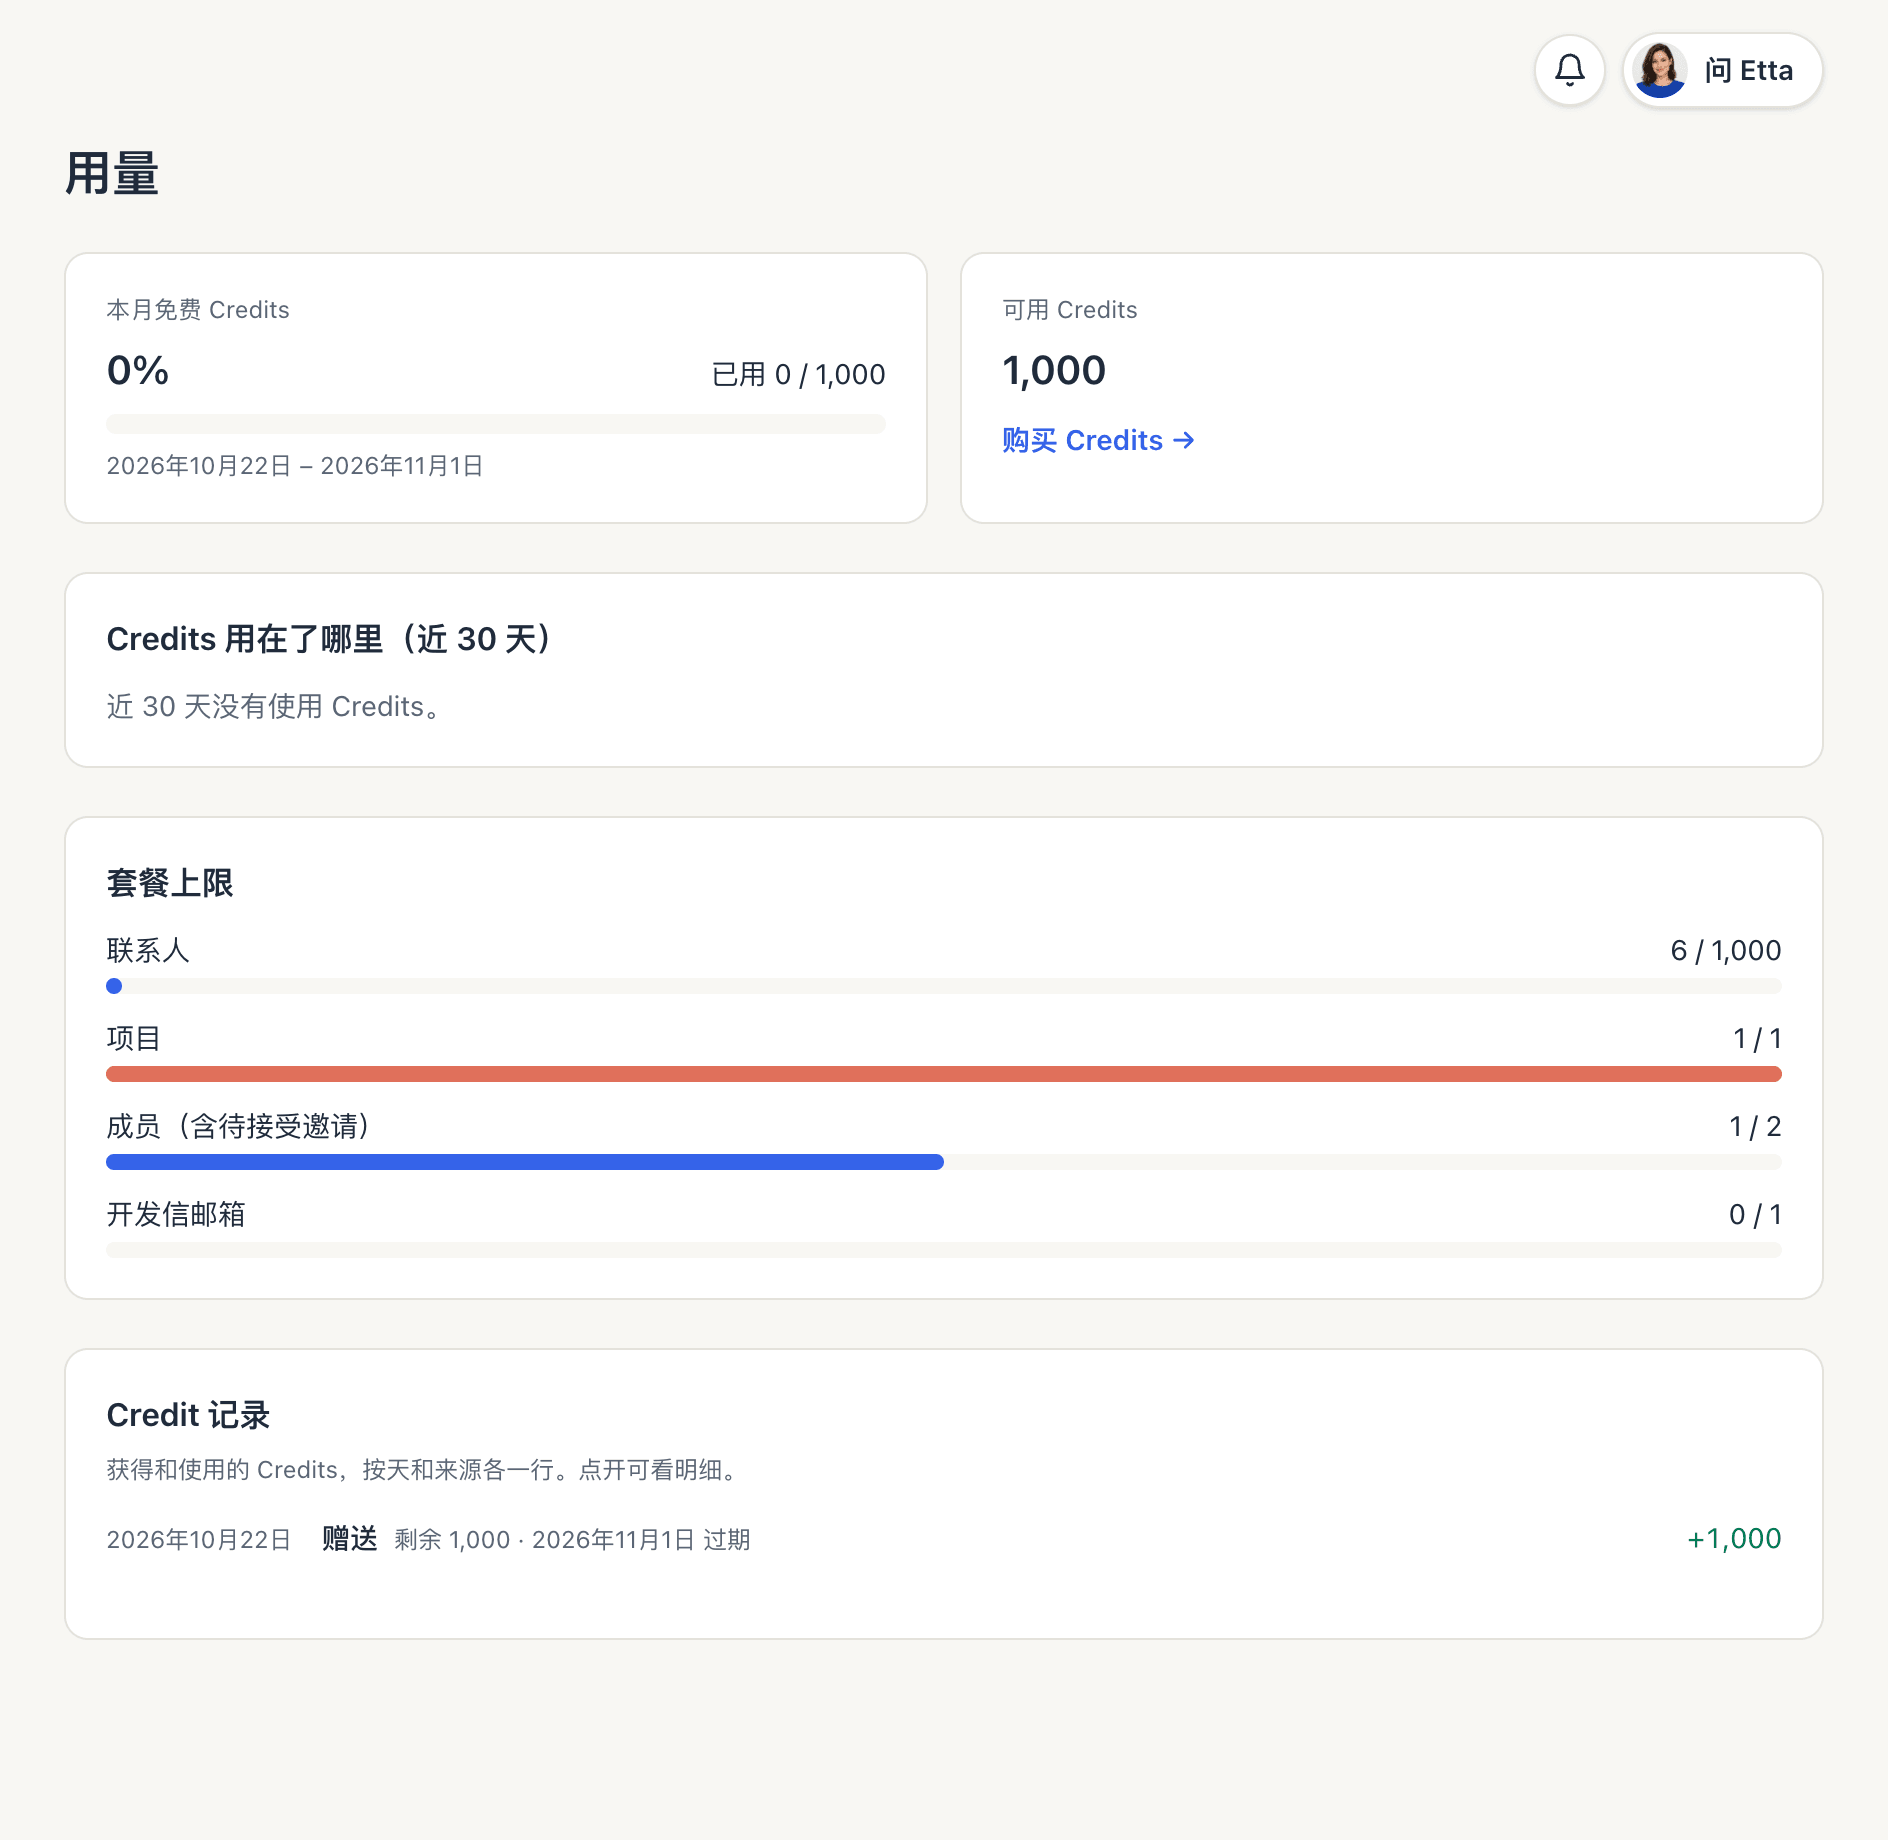Click the 本月免费 Credits progress bar
This screenshot has width=1888, height=1840.
tap(496, 424)
